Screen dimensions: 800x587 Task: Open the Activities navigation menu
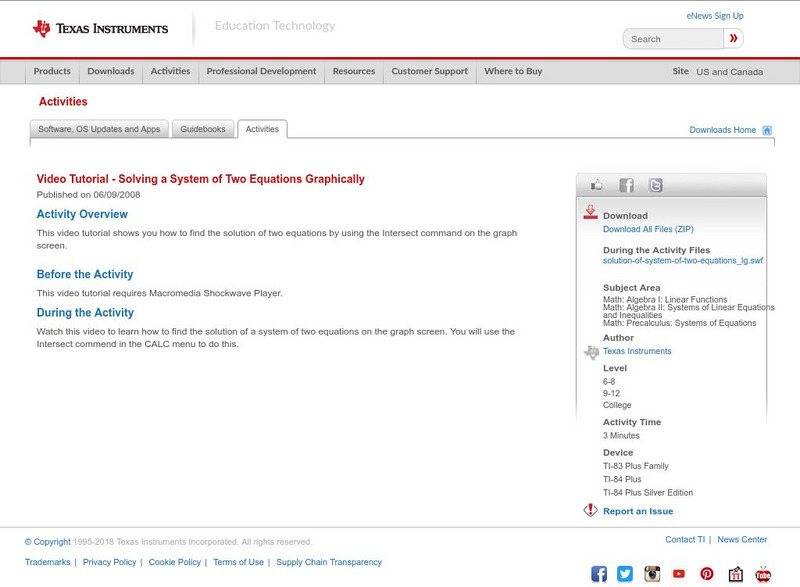(x=170, y=71)
